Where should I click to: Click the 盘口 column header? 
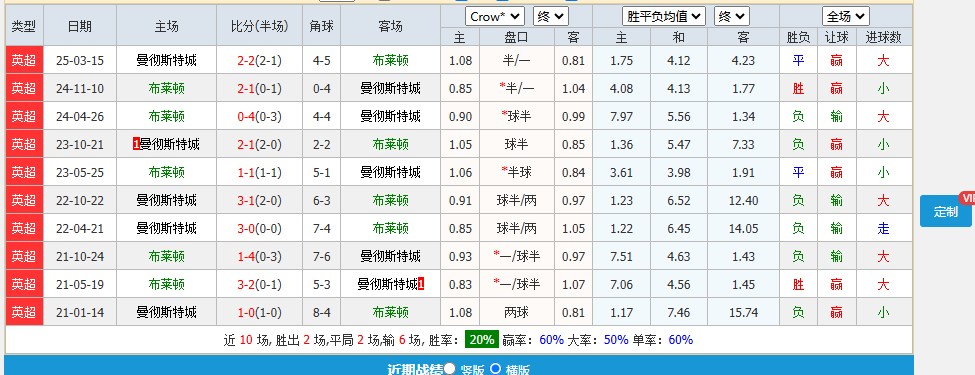tap(516, 37)
